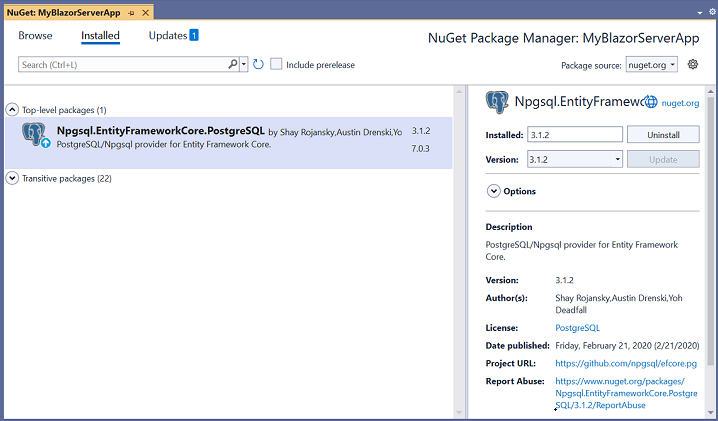The image size is (718, 421).
Task: Click the Npgsql elephant icon in details pane
Action: tap(497, 102)
